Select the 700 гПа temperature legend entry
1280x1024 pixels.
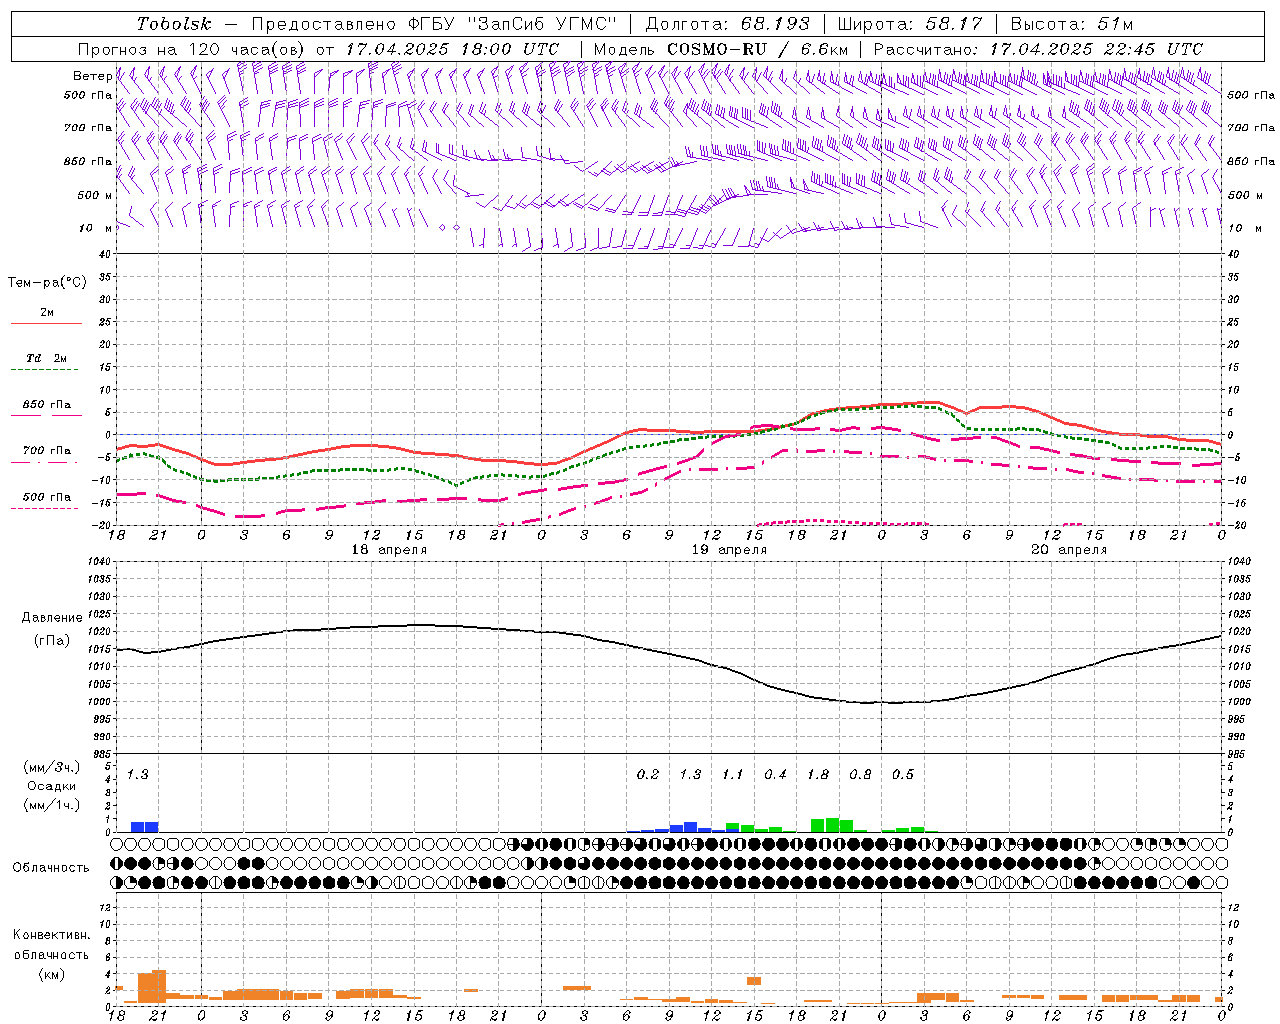[x=46, y=451]
